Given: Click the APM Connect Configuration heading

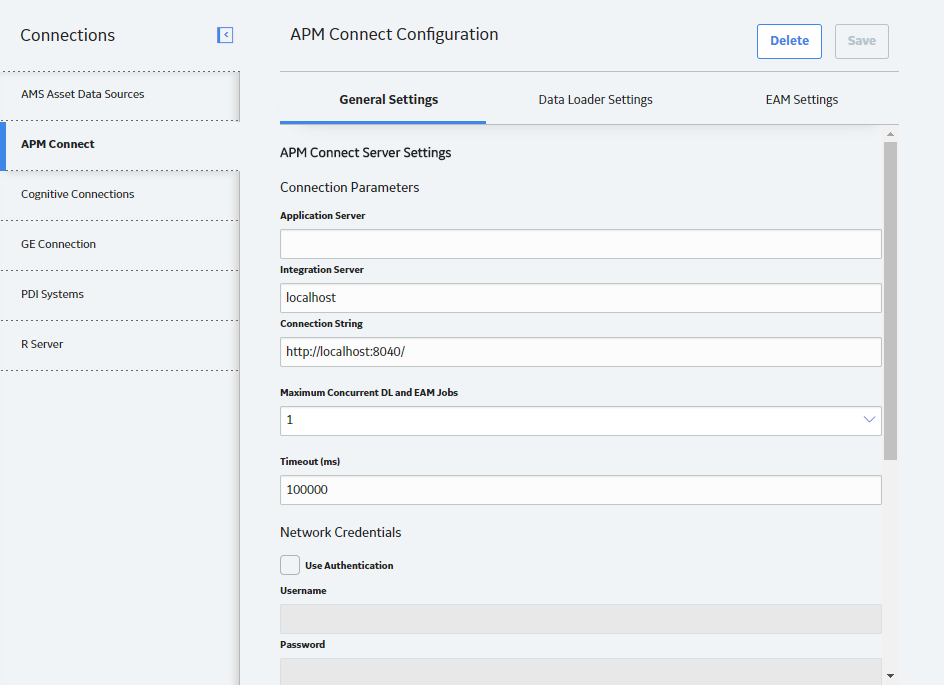Looking at the screenshot, I should (x=394, y=35).
